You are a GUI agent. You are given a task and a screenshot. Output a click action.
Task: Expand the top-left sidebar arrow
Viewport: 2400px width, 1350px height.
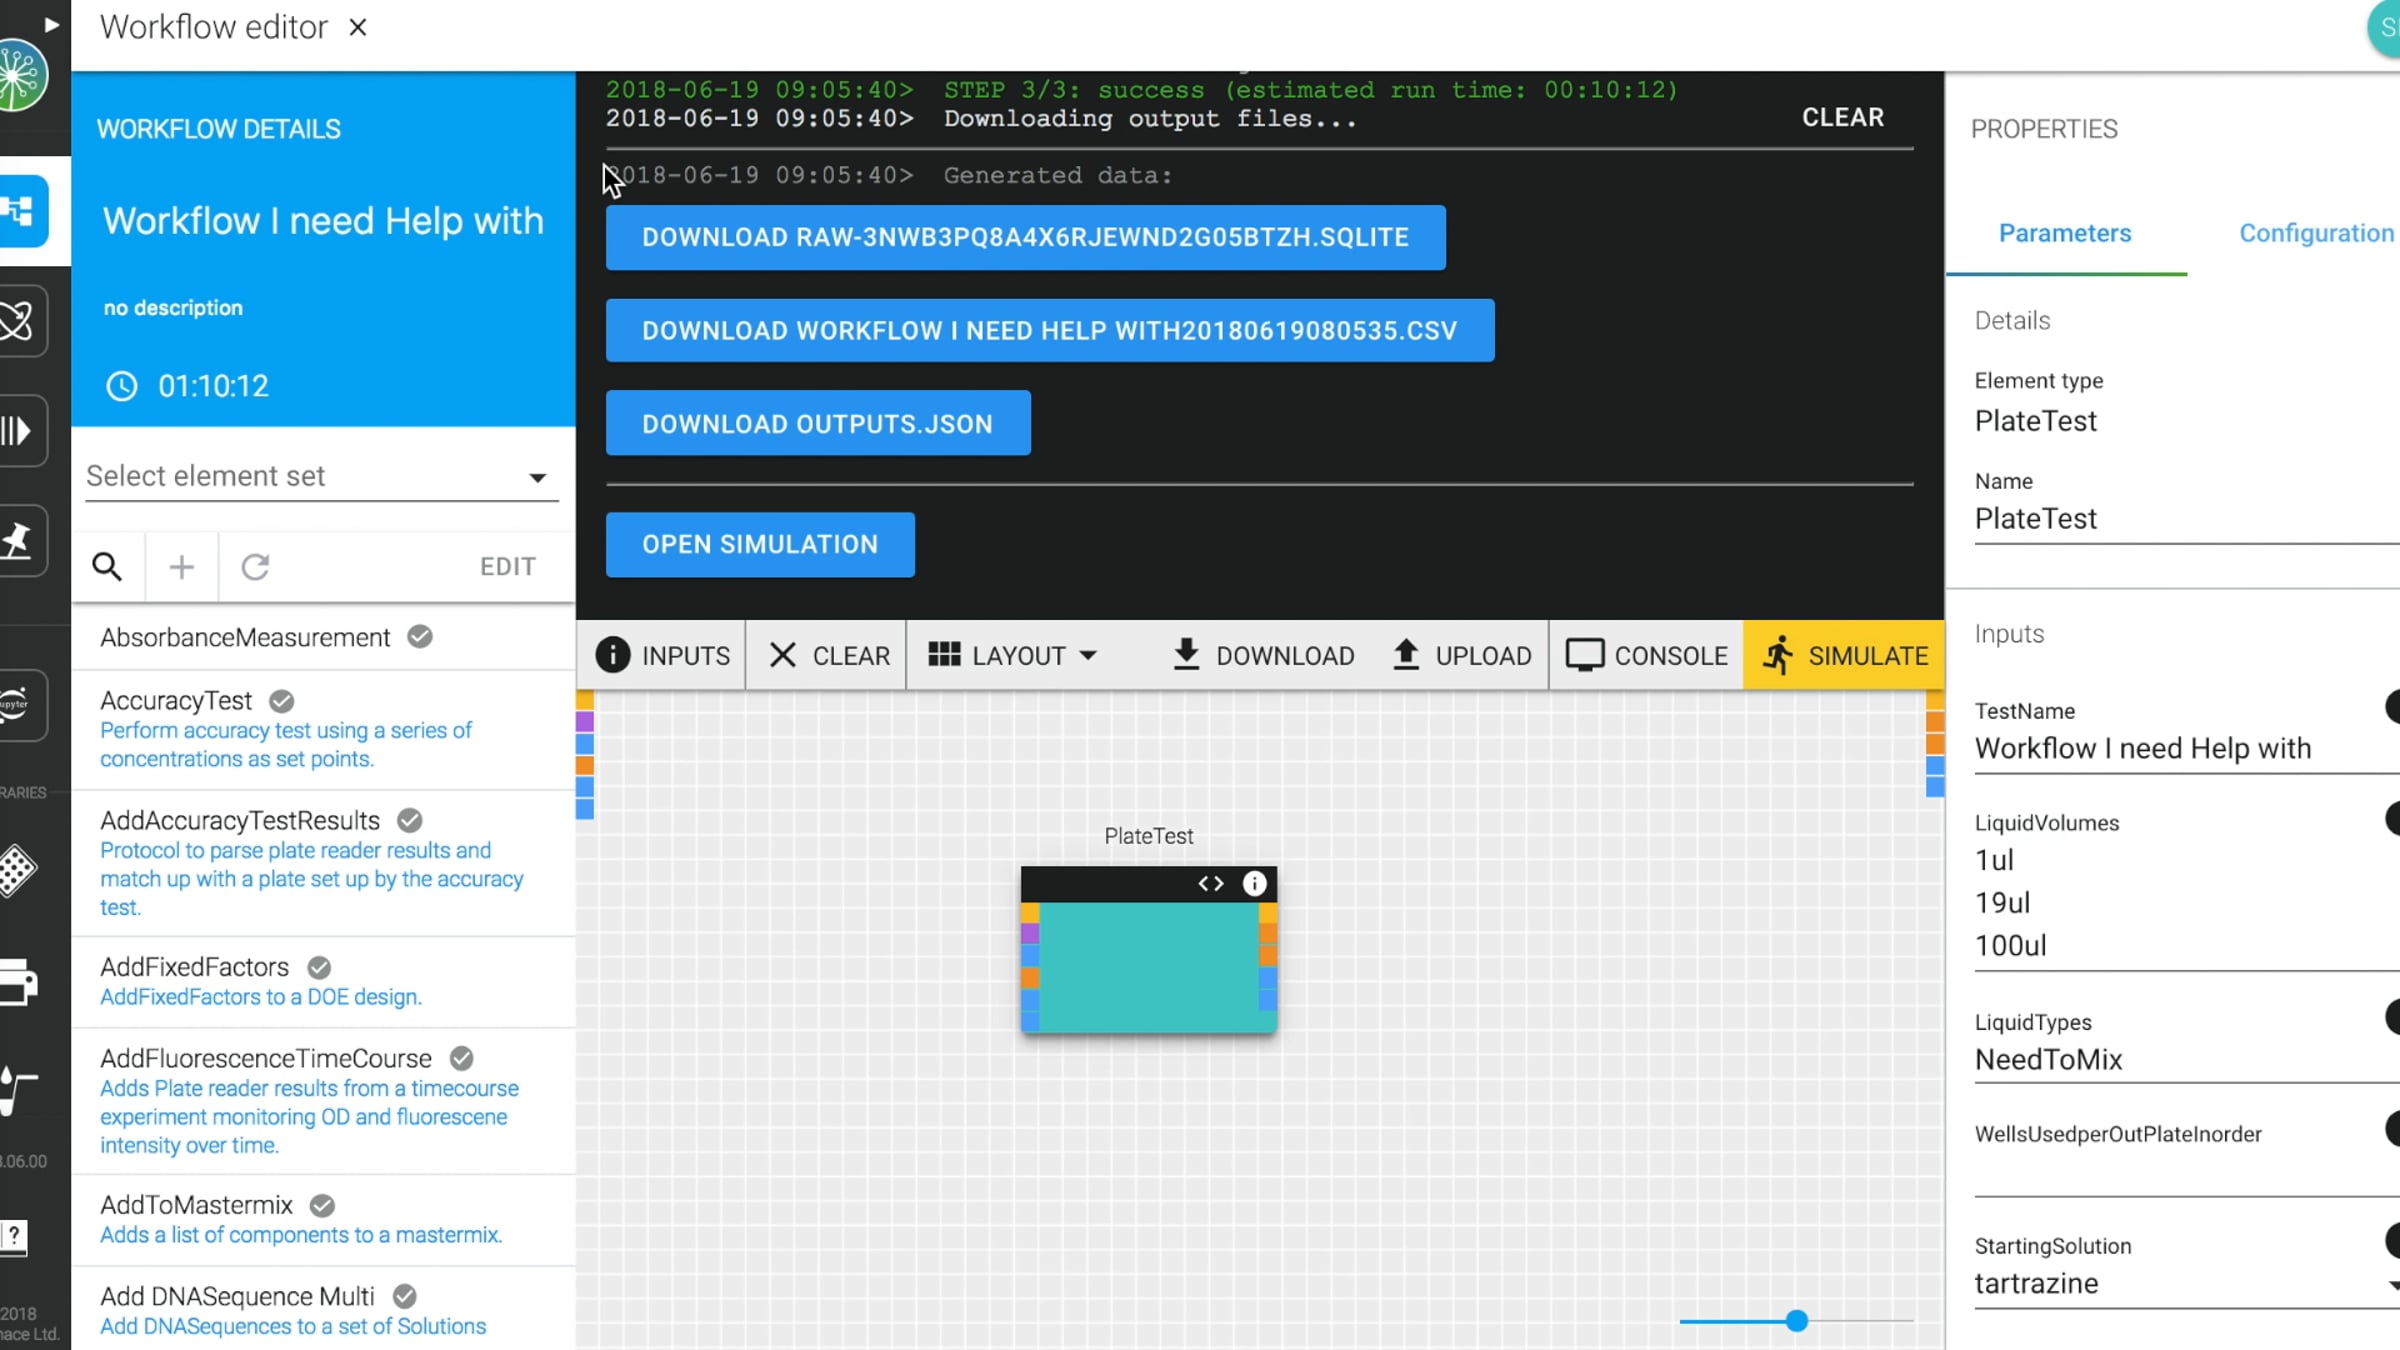[51, 24]
